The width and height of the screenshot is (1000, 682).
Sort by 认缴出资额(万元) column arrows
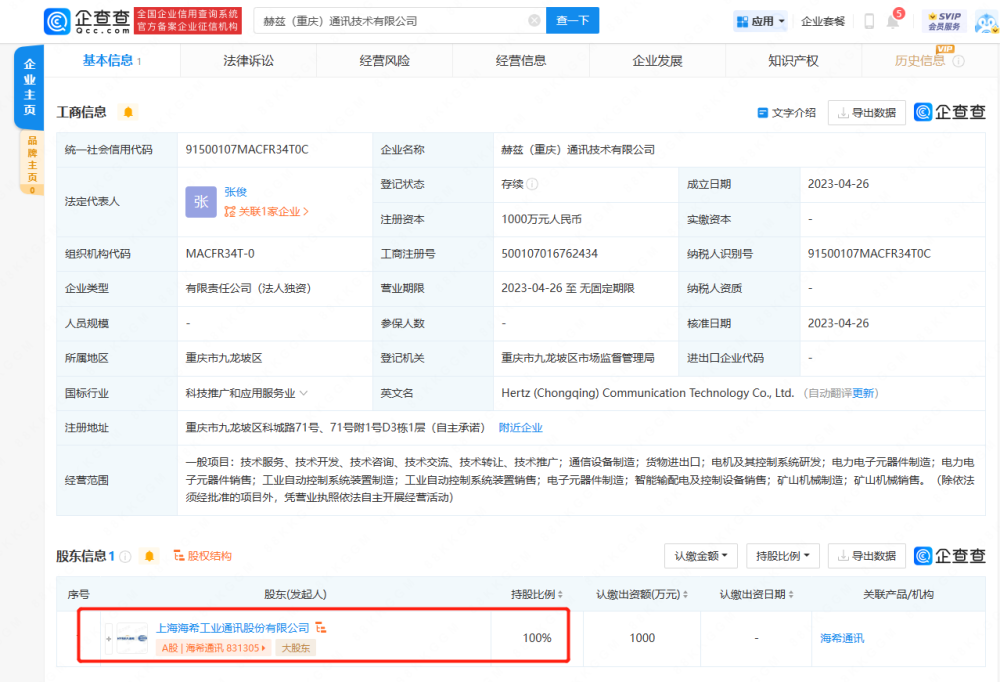pyautogui.click(x=686, y=595)
